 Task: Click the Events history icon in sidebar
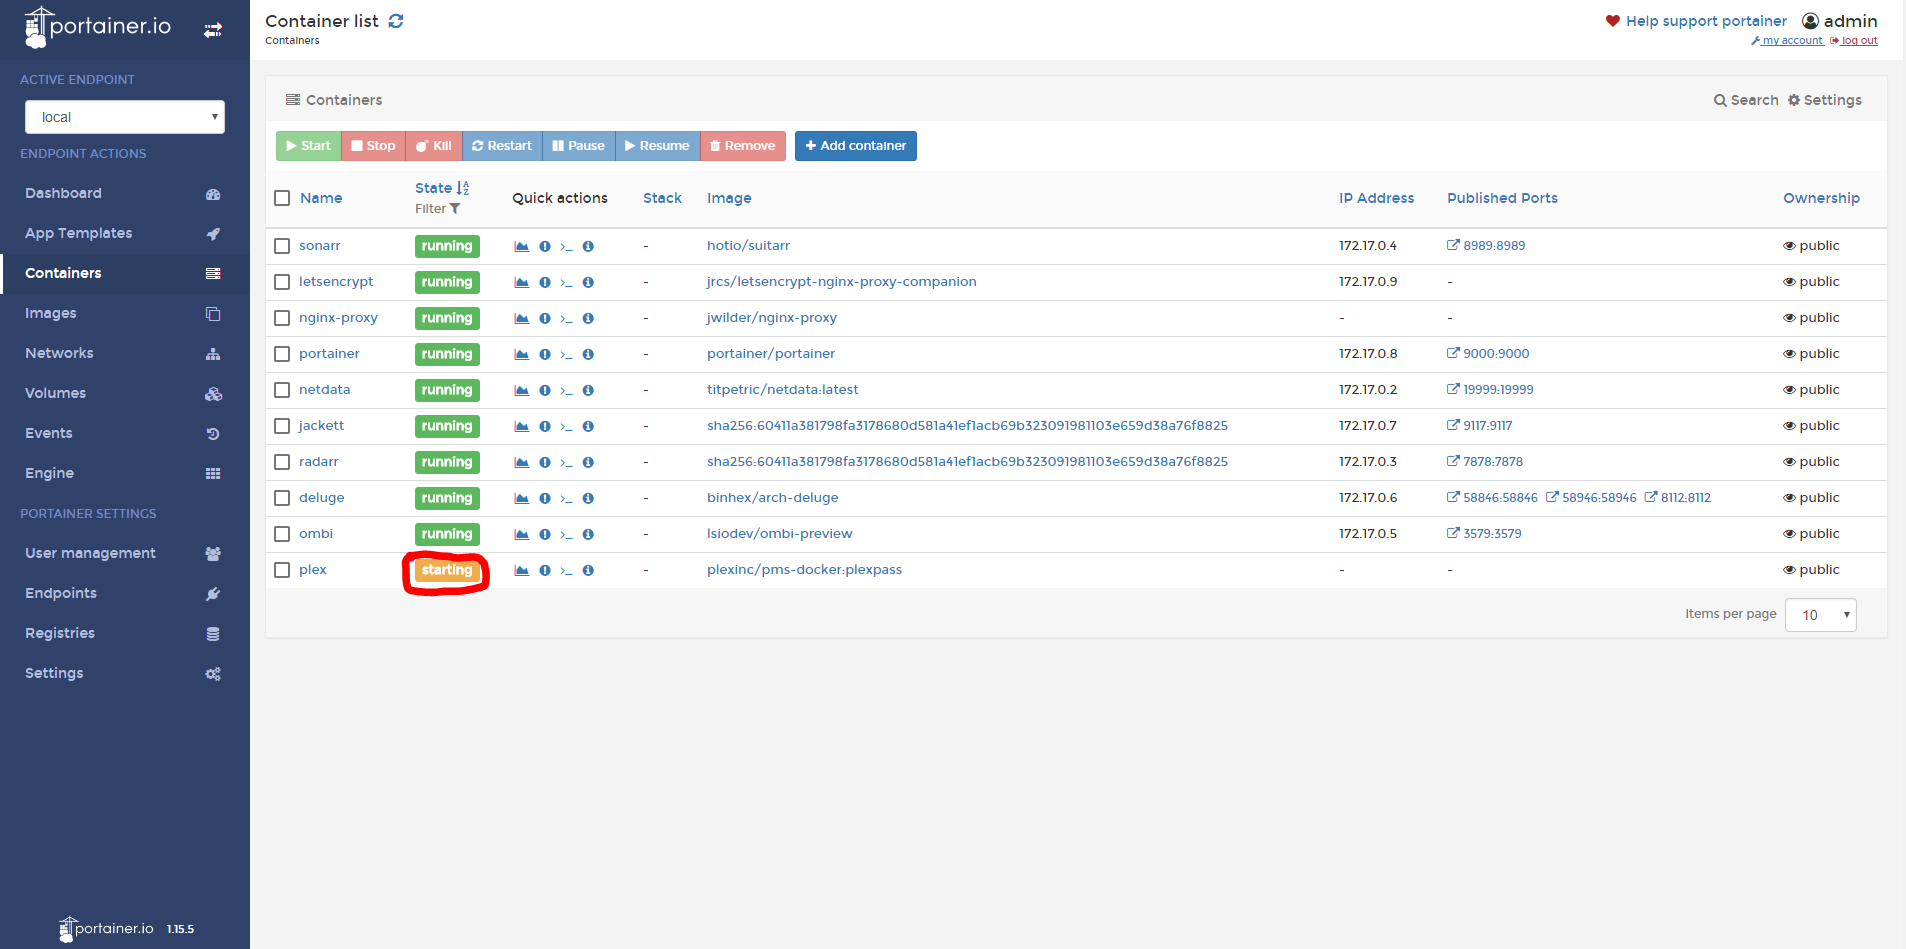coord(213,434)
